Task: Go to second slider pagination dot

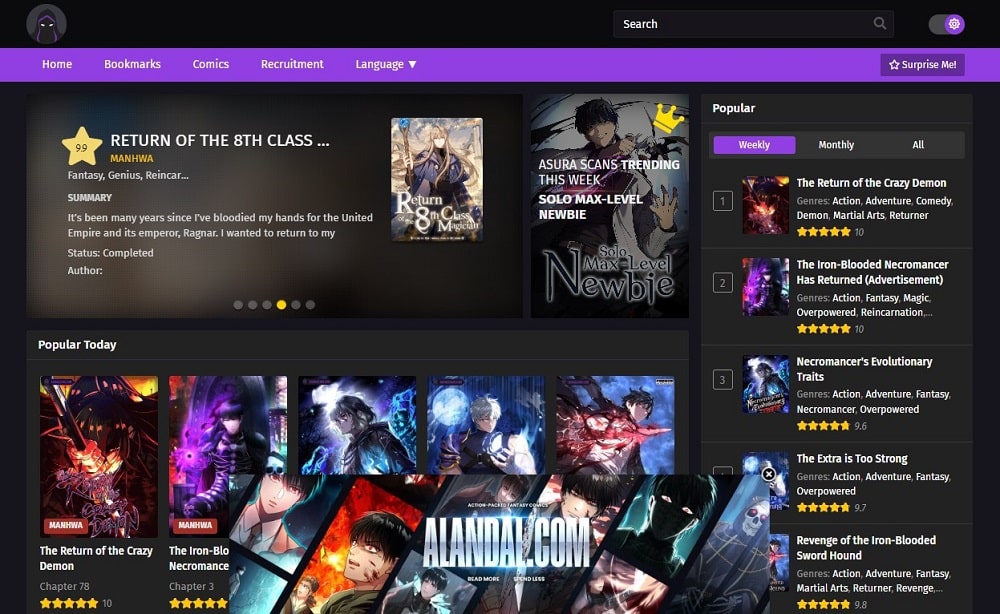Action: tap(253, 305)
